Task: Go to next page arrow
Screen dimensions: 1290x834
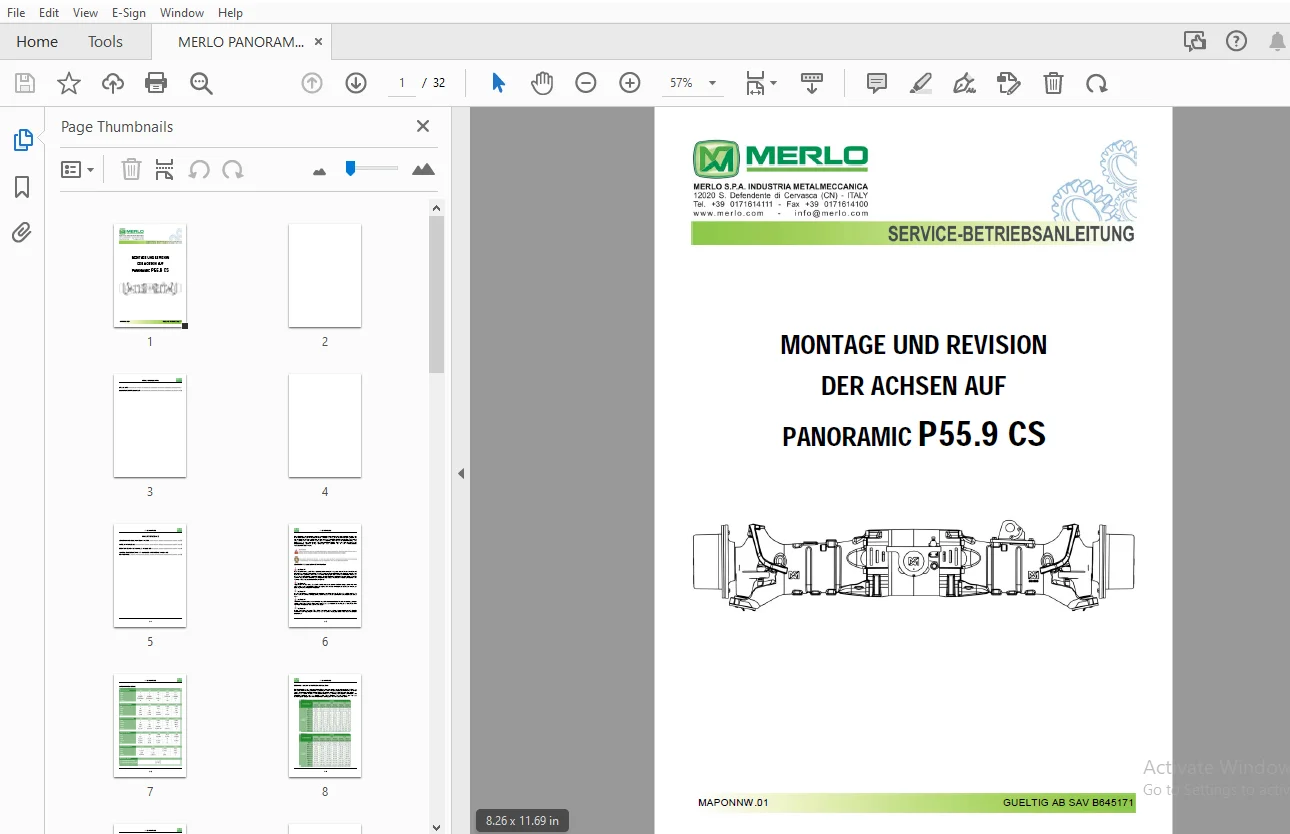Action: [x=356, y=83]
